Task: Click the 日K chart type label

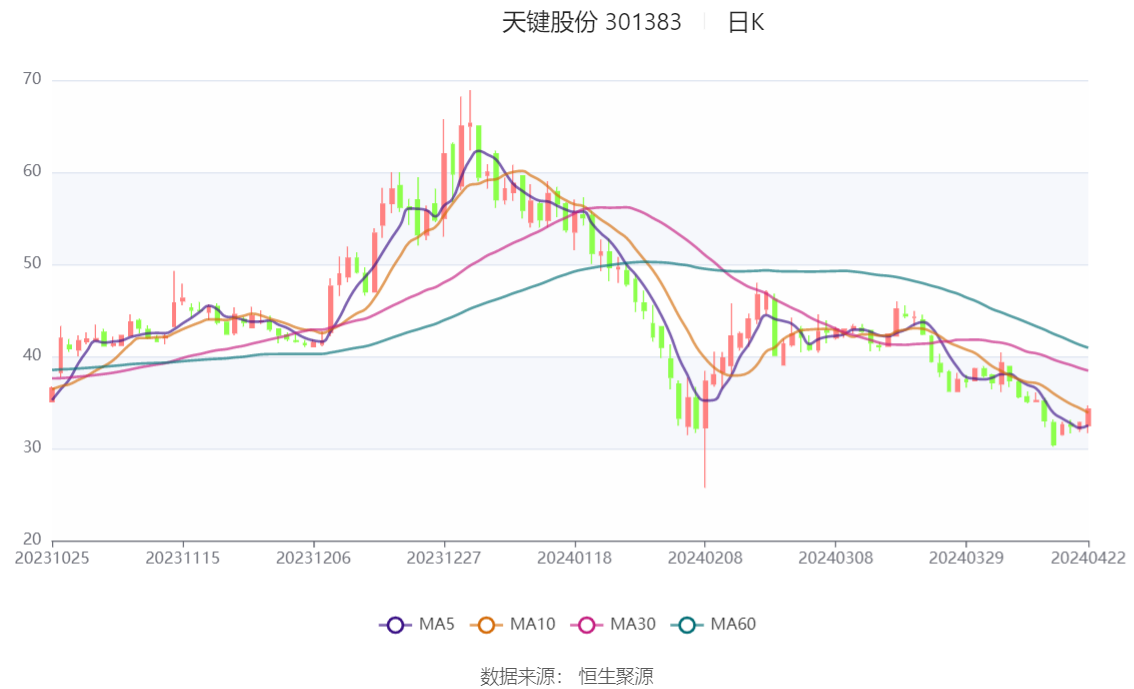Action: pos(746,23)
